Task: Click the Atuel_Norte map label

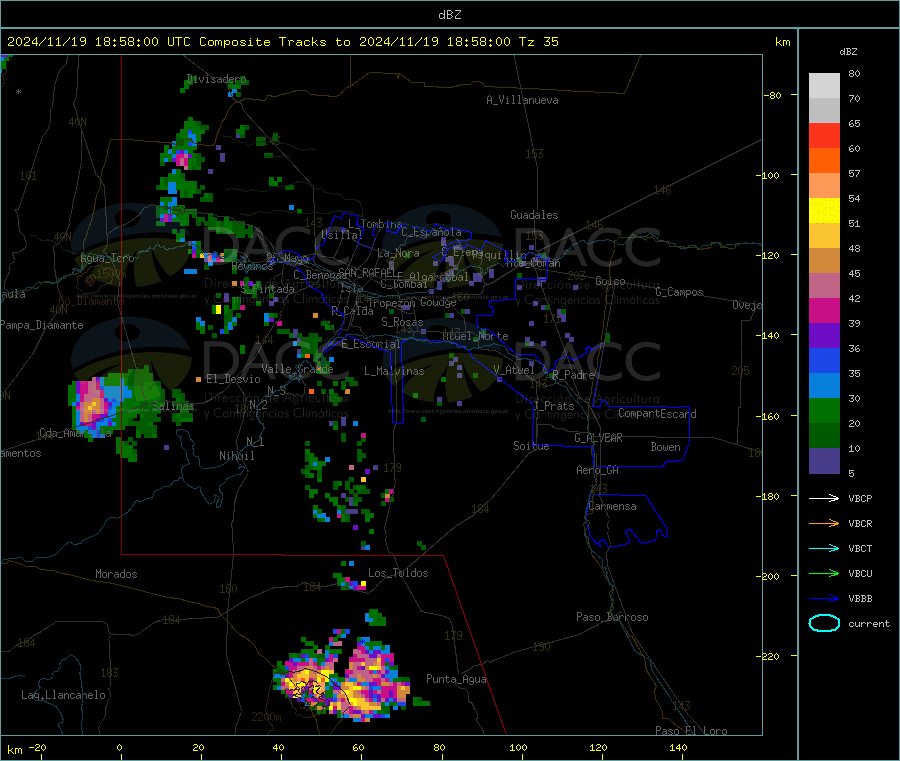Action: 475,336
